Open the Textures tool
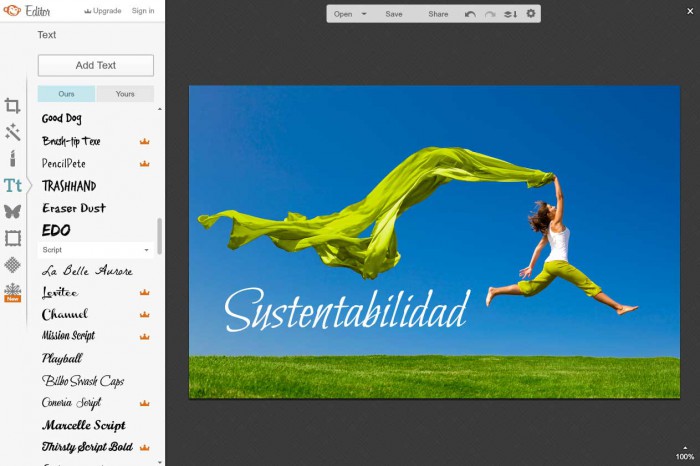This screenshot has width=700, height=466. [12, 264]
